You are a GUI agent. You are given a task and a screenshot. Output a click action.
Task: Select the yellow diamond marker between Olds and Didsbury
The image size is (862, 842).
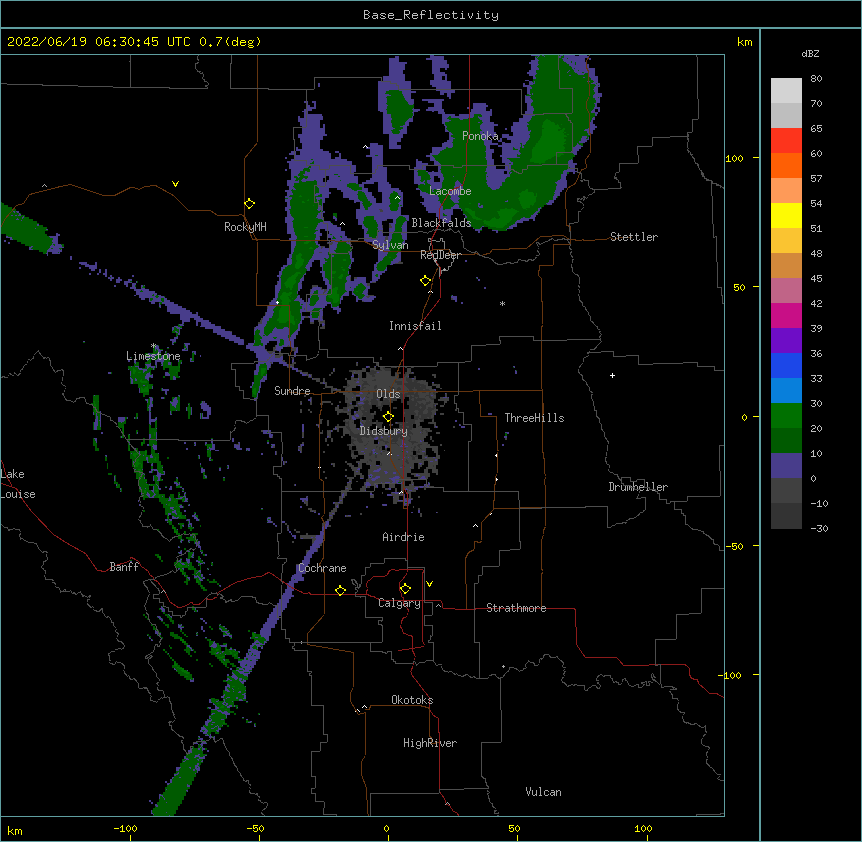point(388,417)
